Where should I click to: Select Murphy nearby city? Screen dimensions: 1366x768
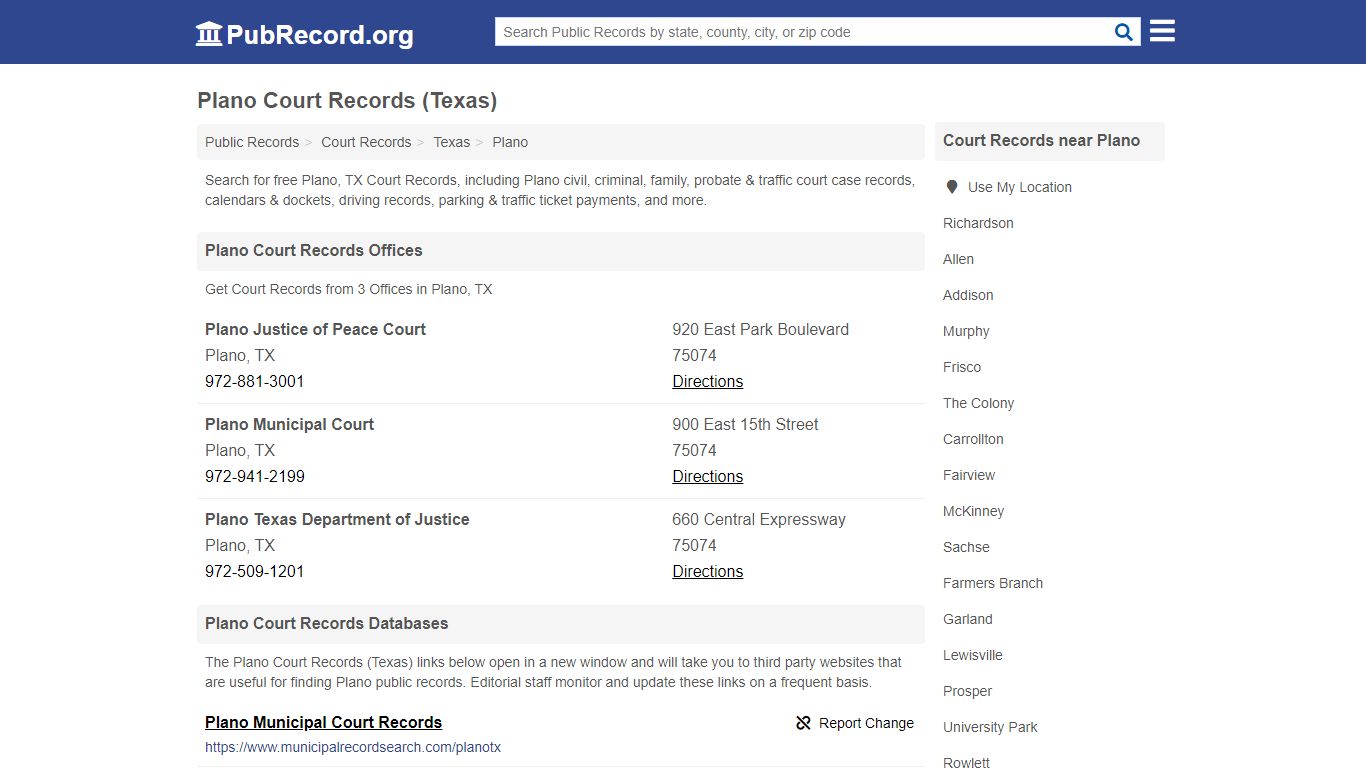point(966,331)
